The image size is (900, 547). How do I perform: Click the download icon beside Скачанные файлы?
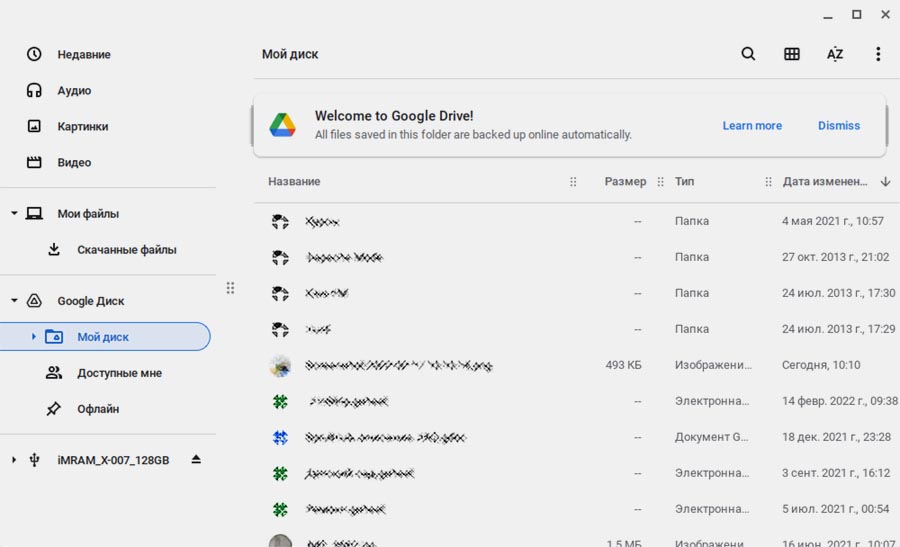point(54,249)
